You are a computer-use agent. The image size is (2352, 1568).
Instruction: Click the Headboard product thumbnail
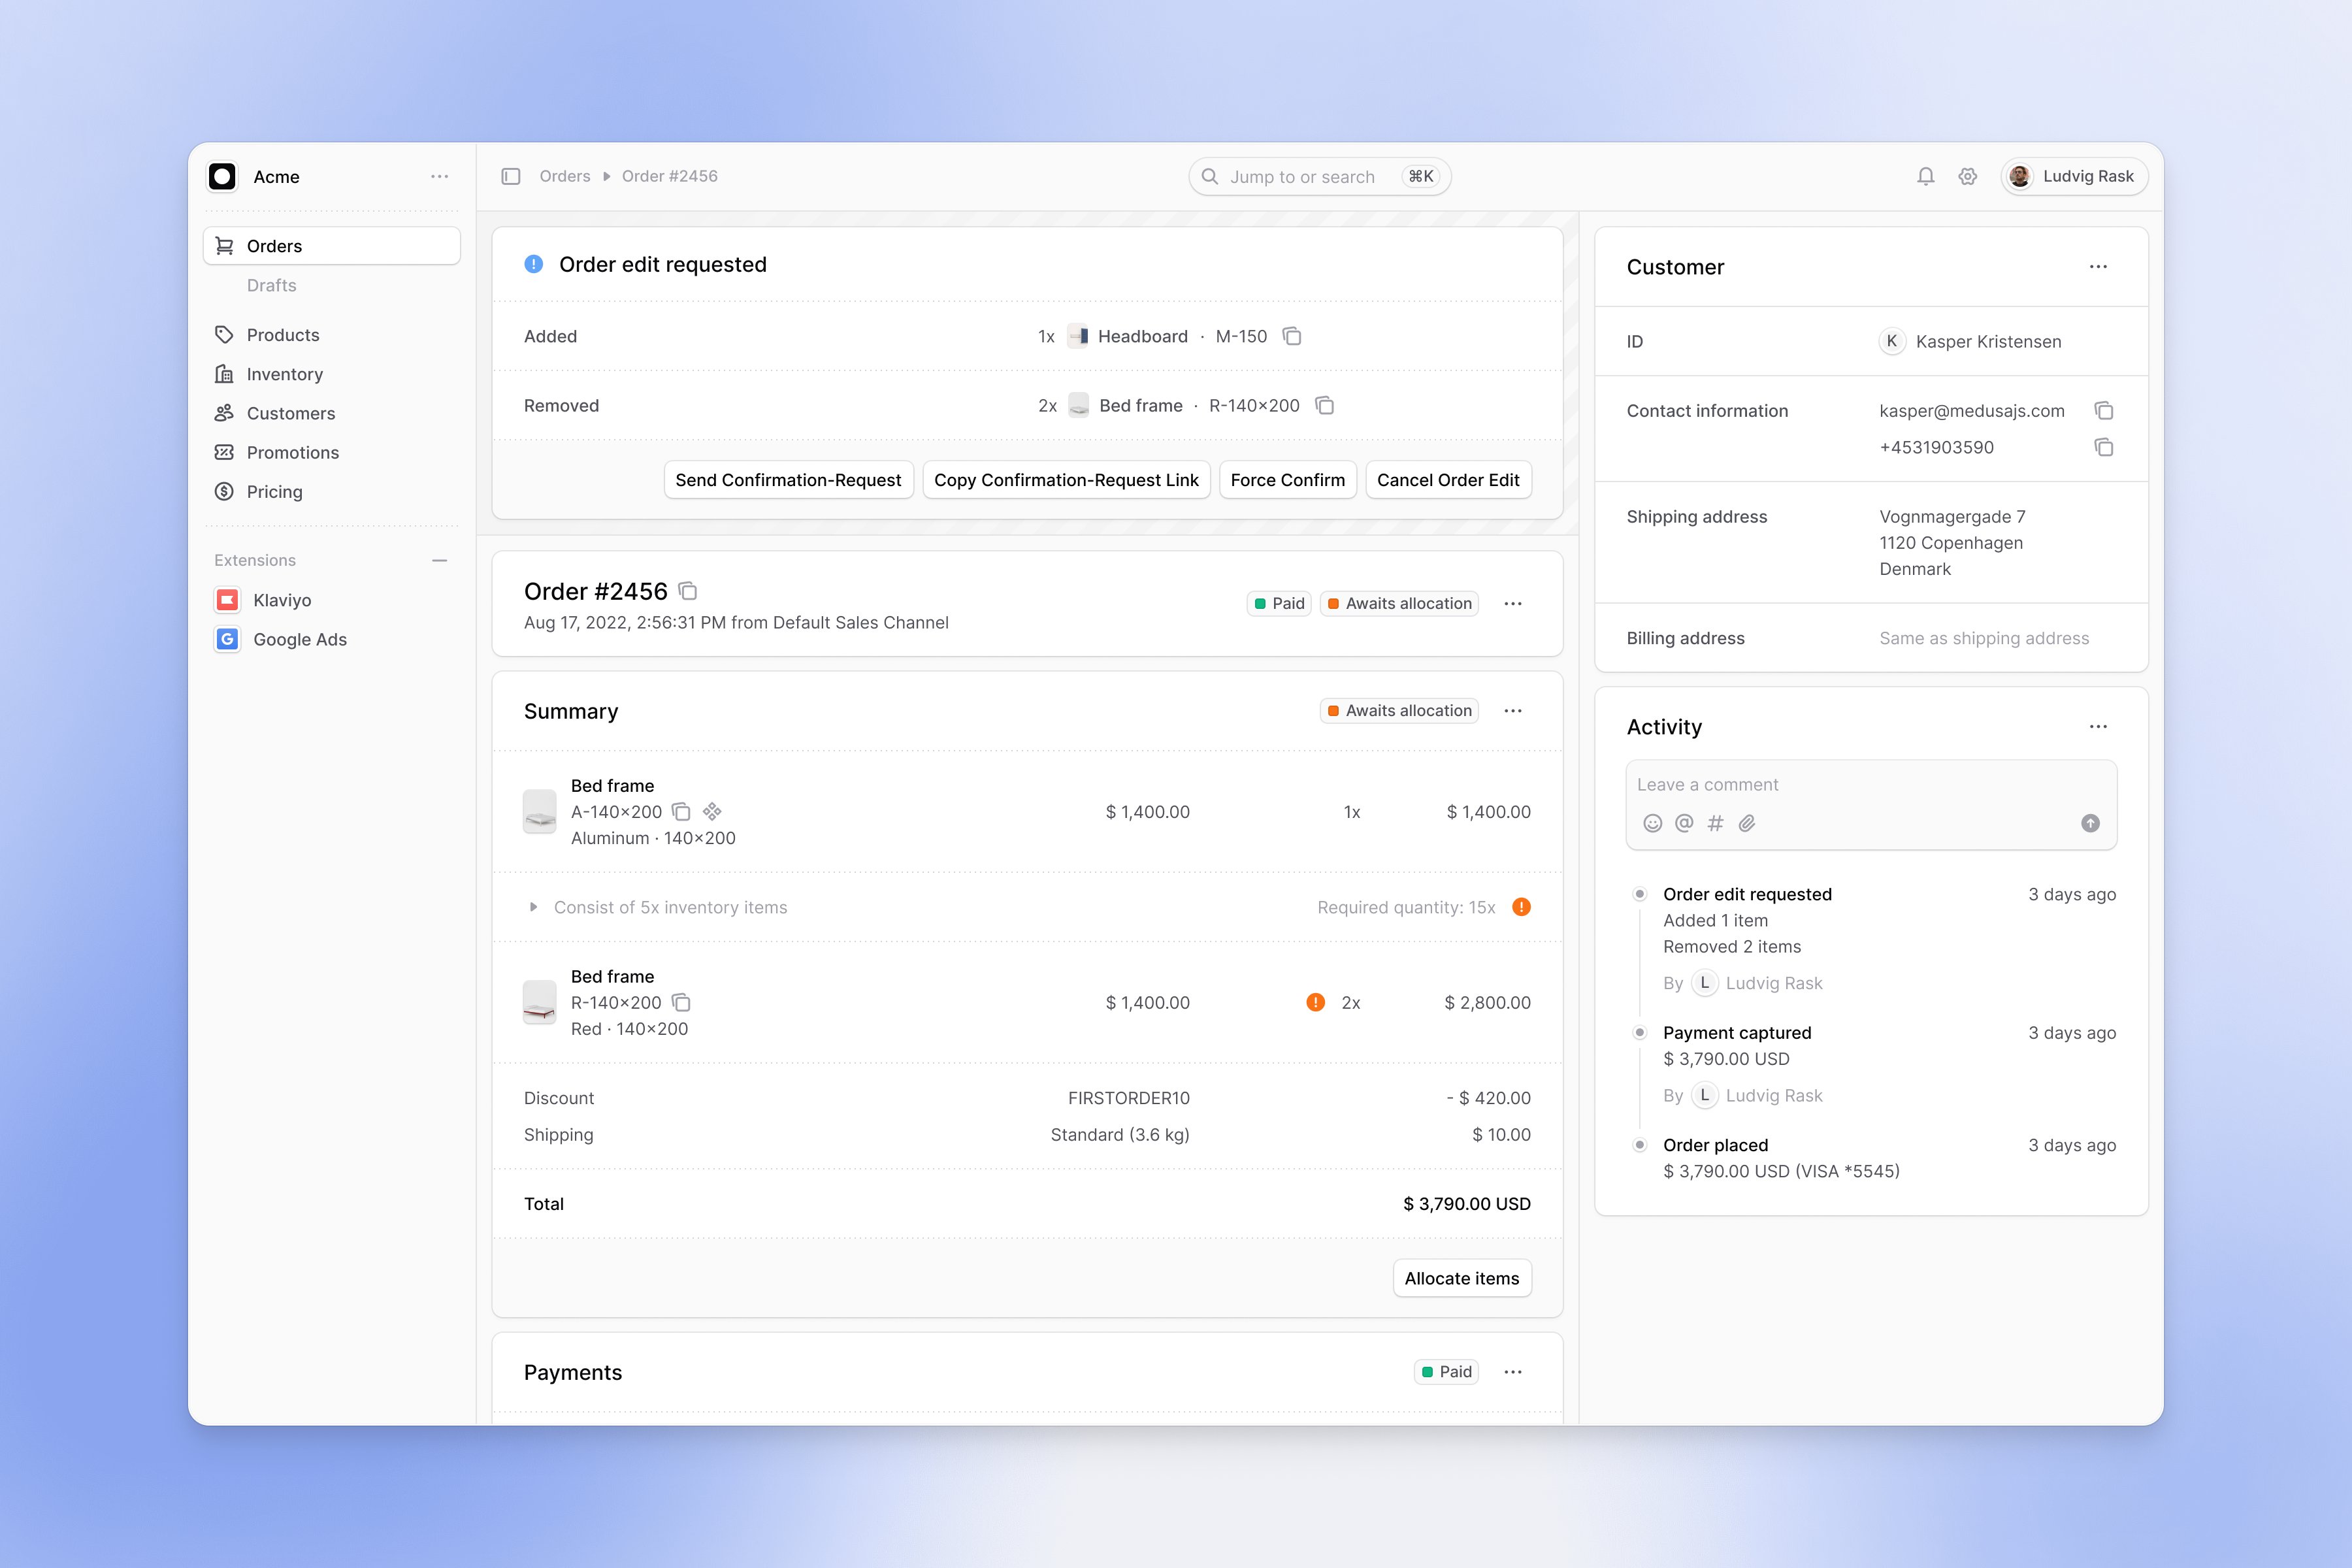point(1078,336)
